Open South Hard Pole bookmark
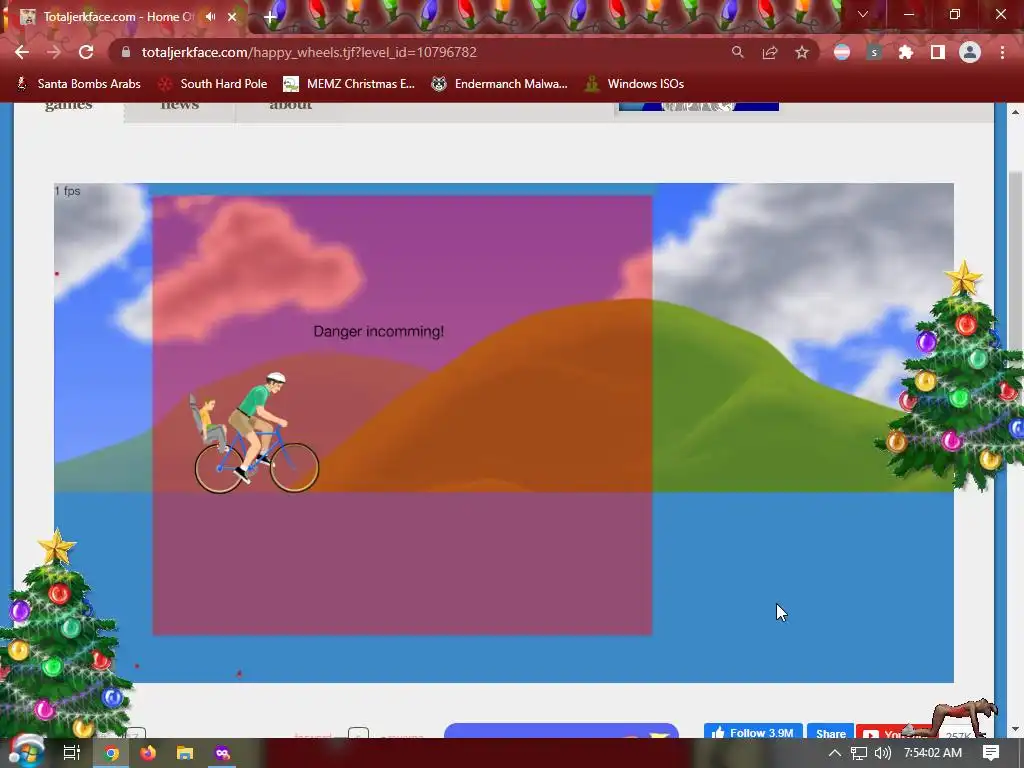1024x768 pixels. tap(214, 84)
